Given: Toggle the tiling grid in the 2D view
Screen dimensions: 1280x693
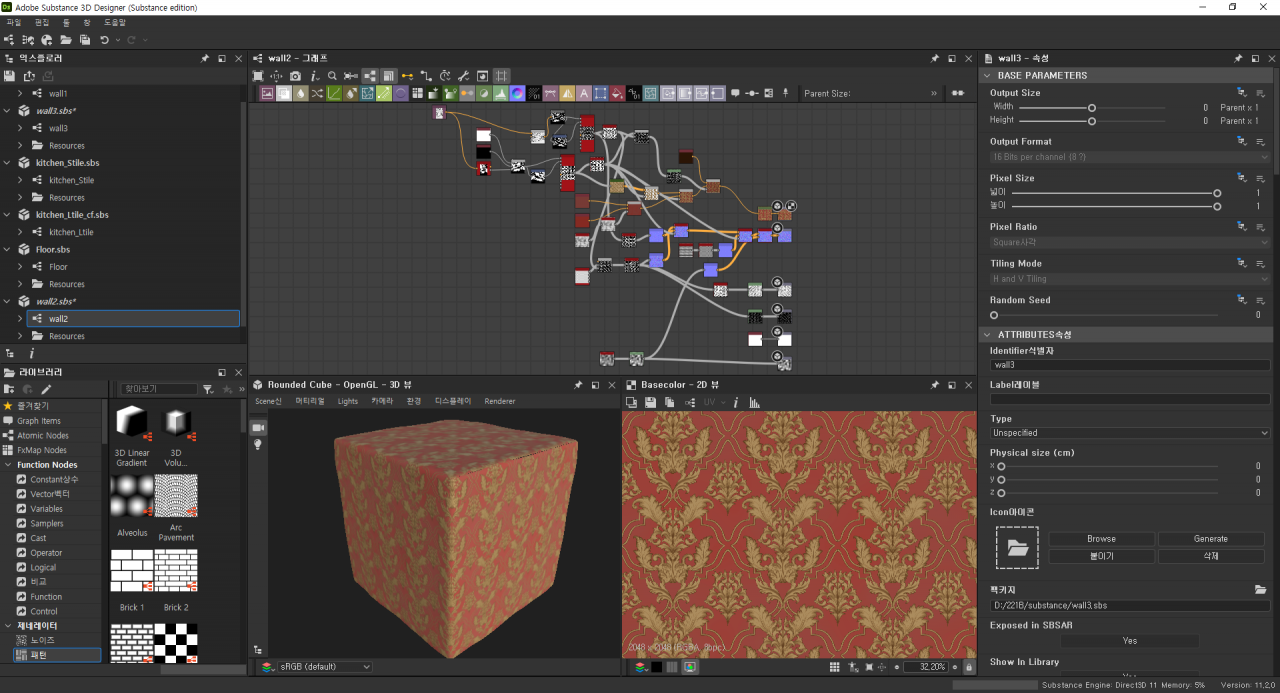Looking at the screenshot, I should [835, 667].
